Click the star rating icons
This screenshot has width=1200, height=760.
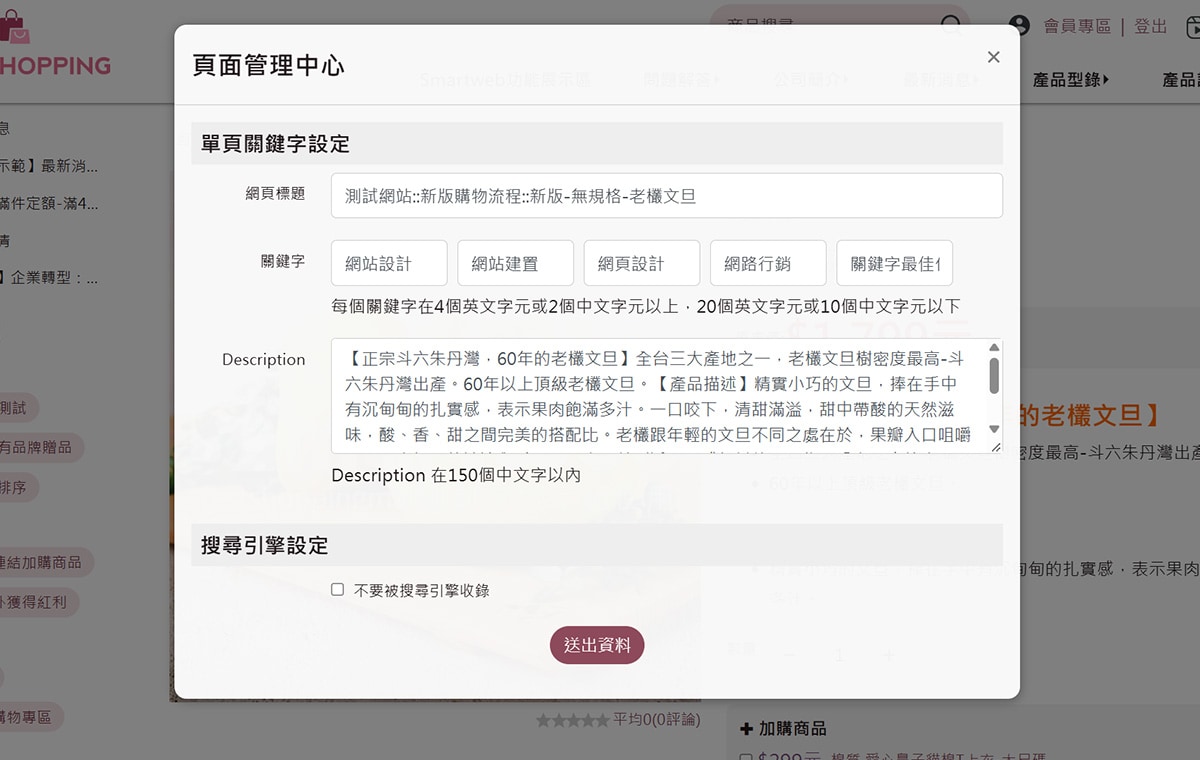click(572, 720)
